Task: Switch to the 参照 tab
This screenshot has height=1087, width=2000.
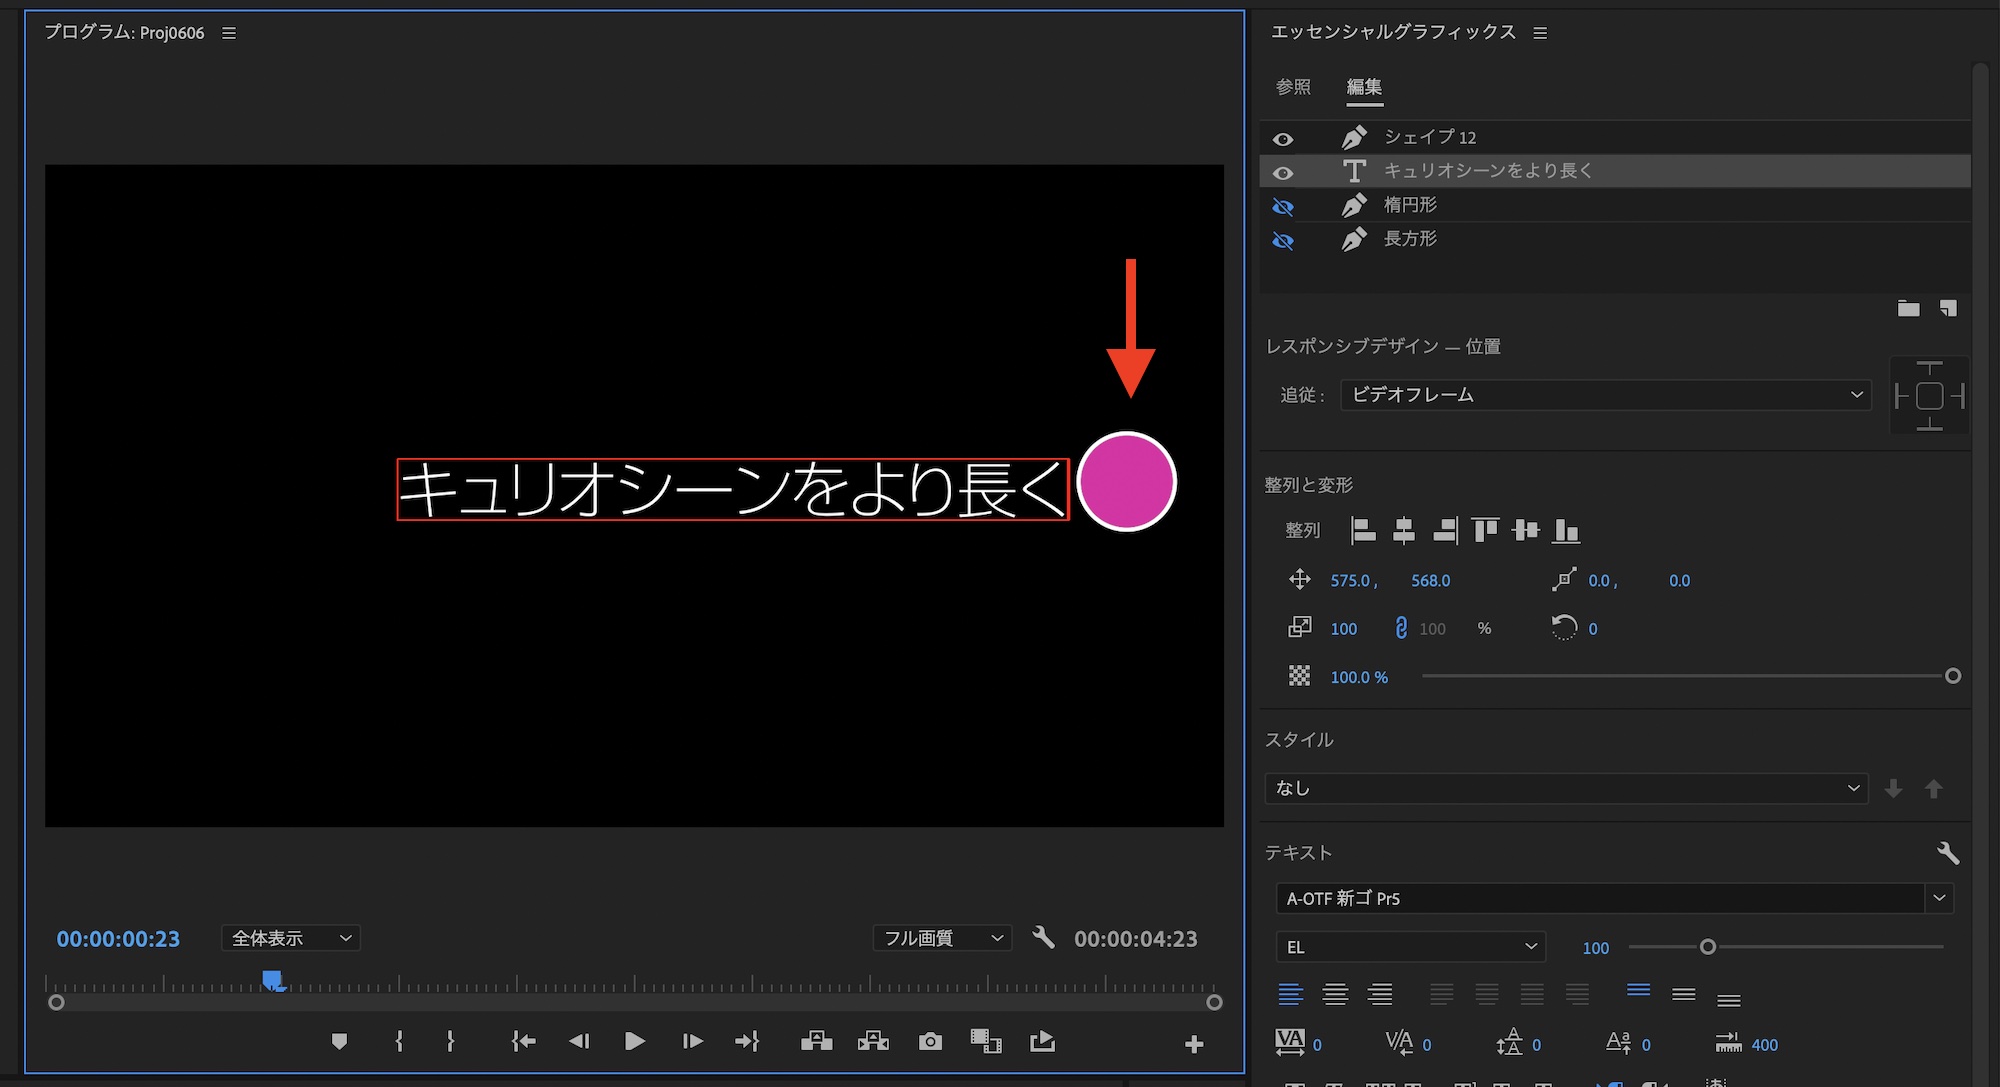Action: 1293,87
